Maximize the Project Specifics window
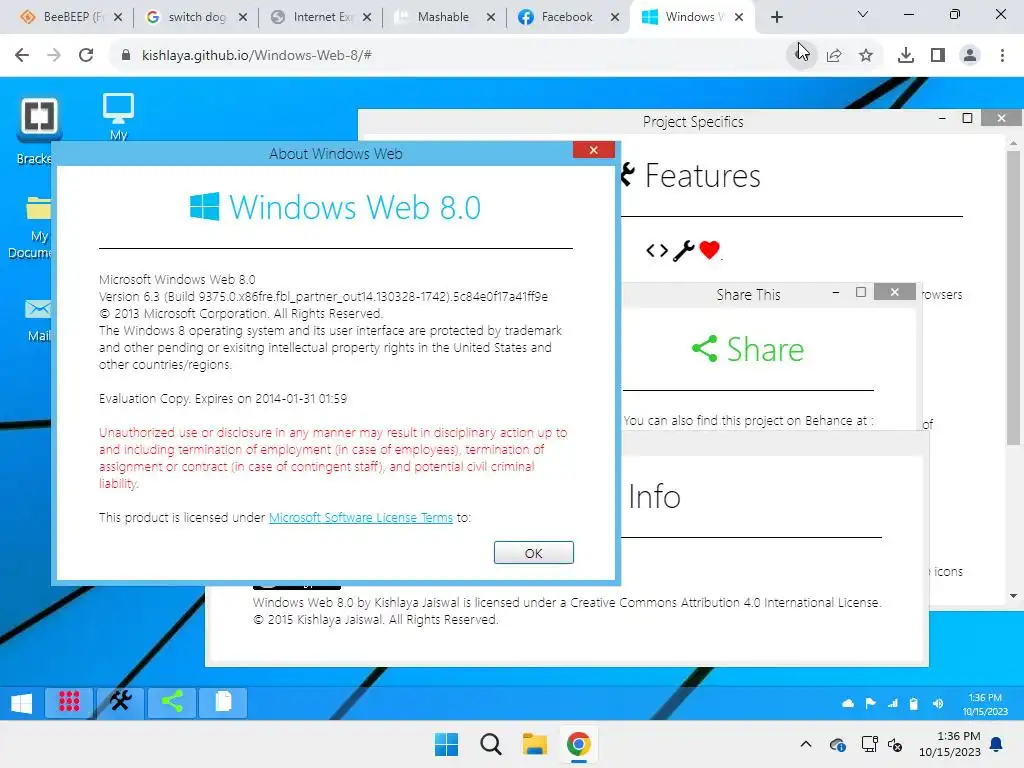Viewport: 1024px width, 768px height. tap(967, 118)
